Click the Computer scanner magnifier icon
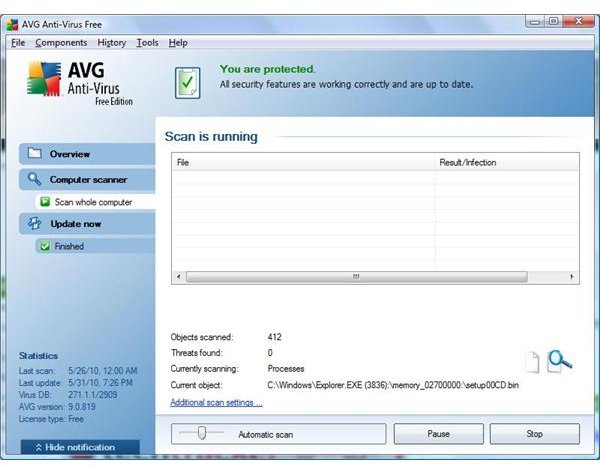This screenshot has width=600, height=466. 34,179
